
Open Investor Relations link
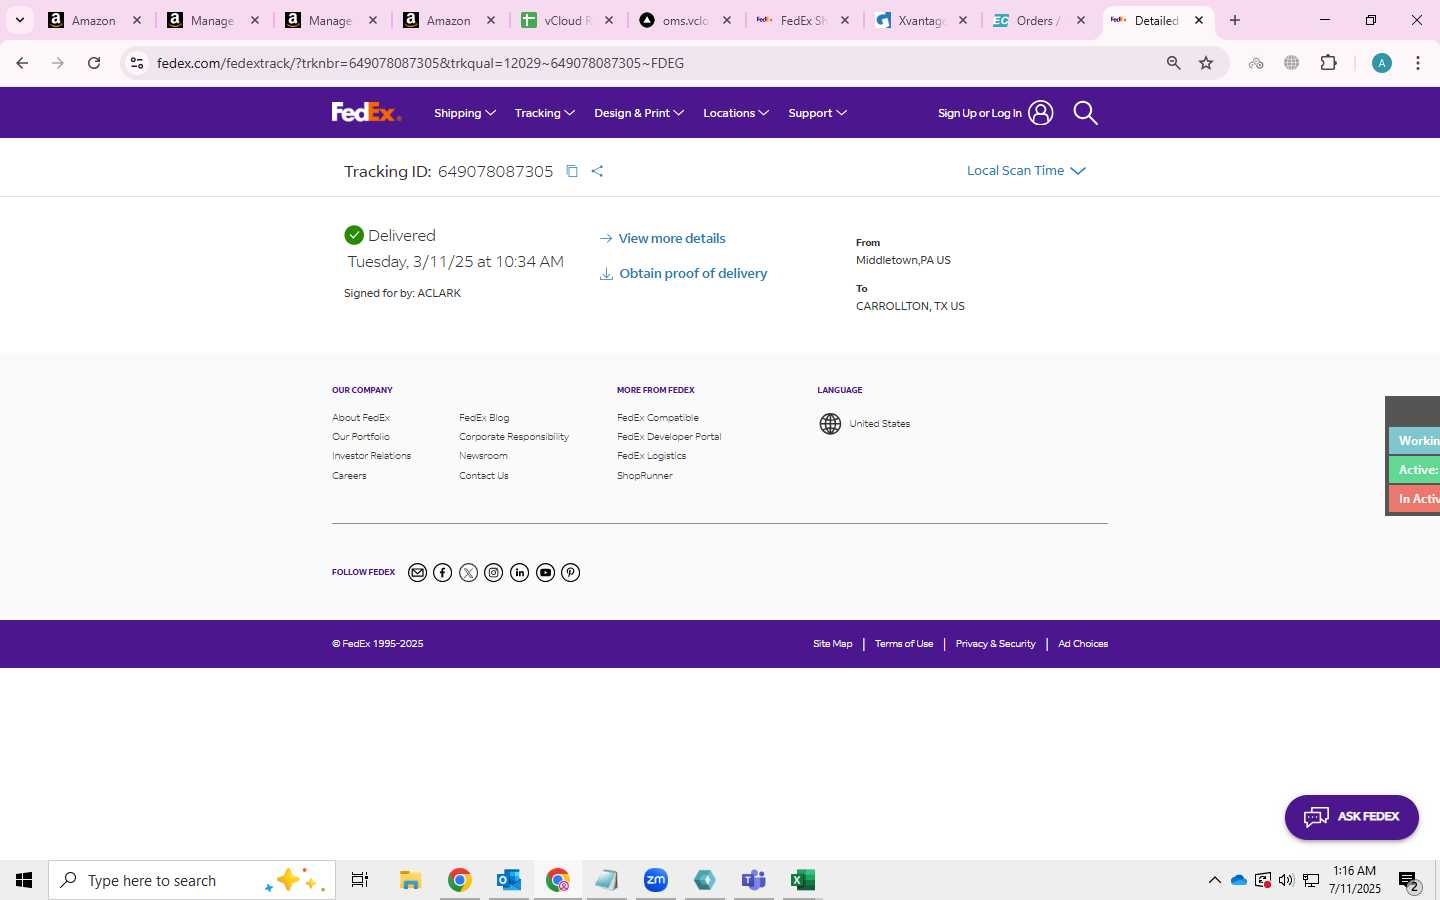tap(371, 456)
